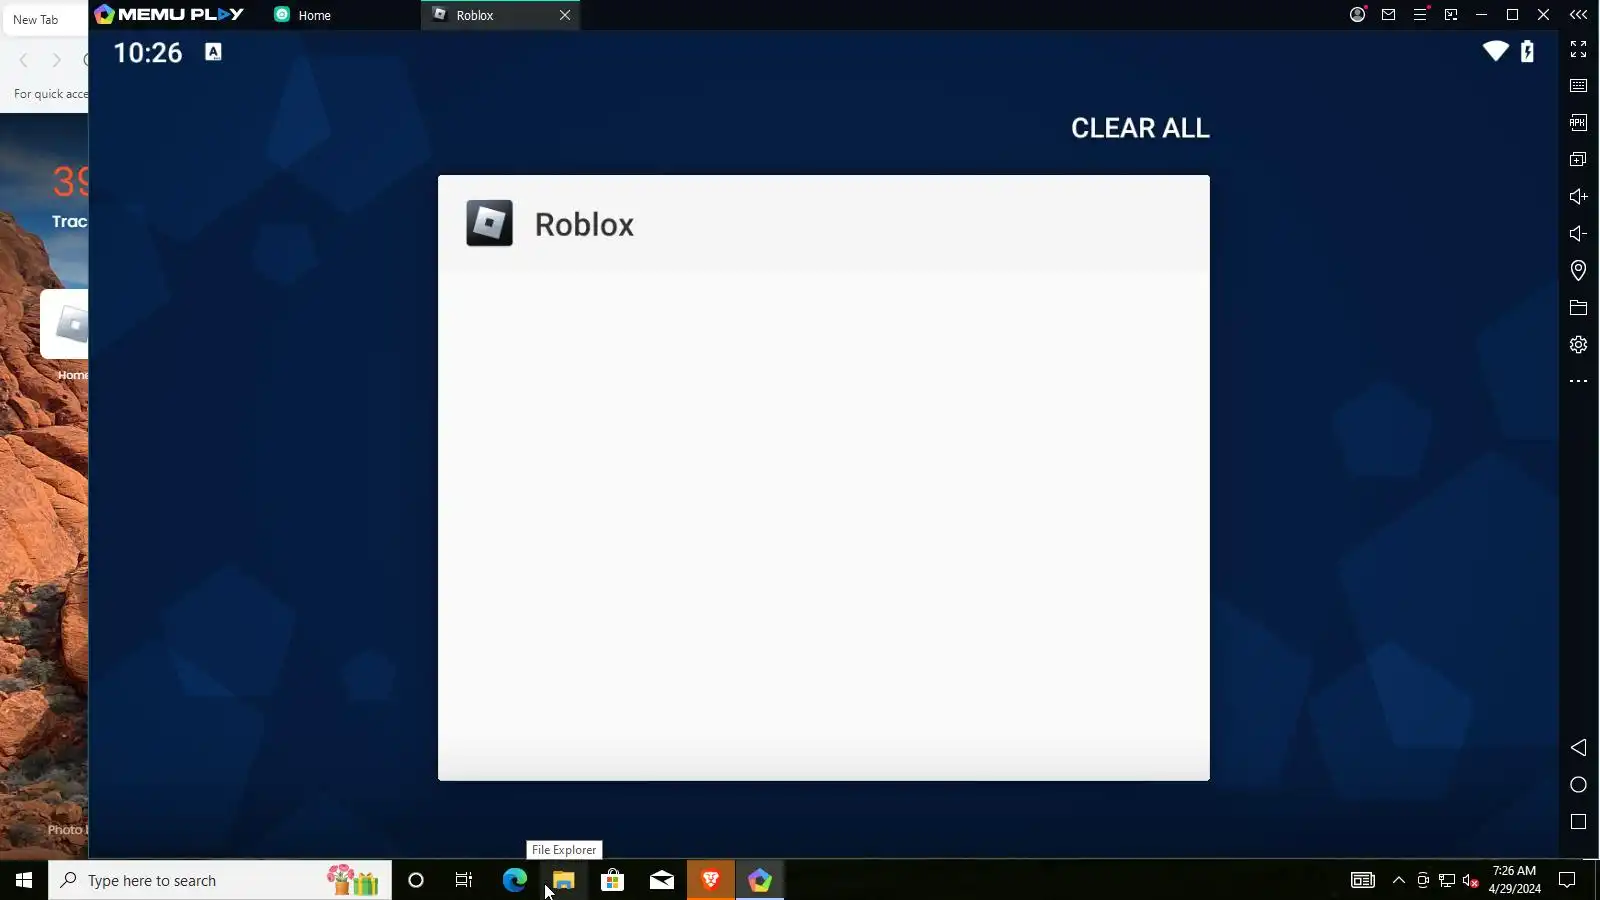This screenshot has width=1600, height=900.
Task: Click the taskbar search box
Action: point(220,880)
